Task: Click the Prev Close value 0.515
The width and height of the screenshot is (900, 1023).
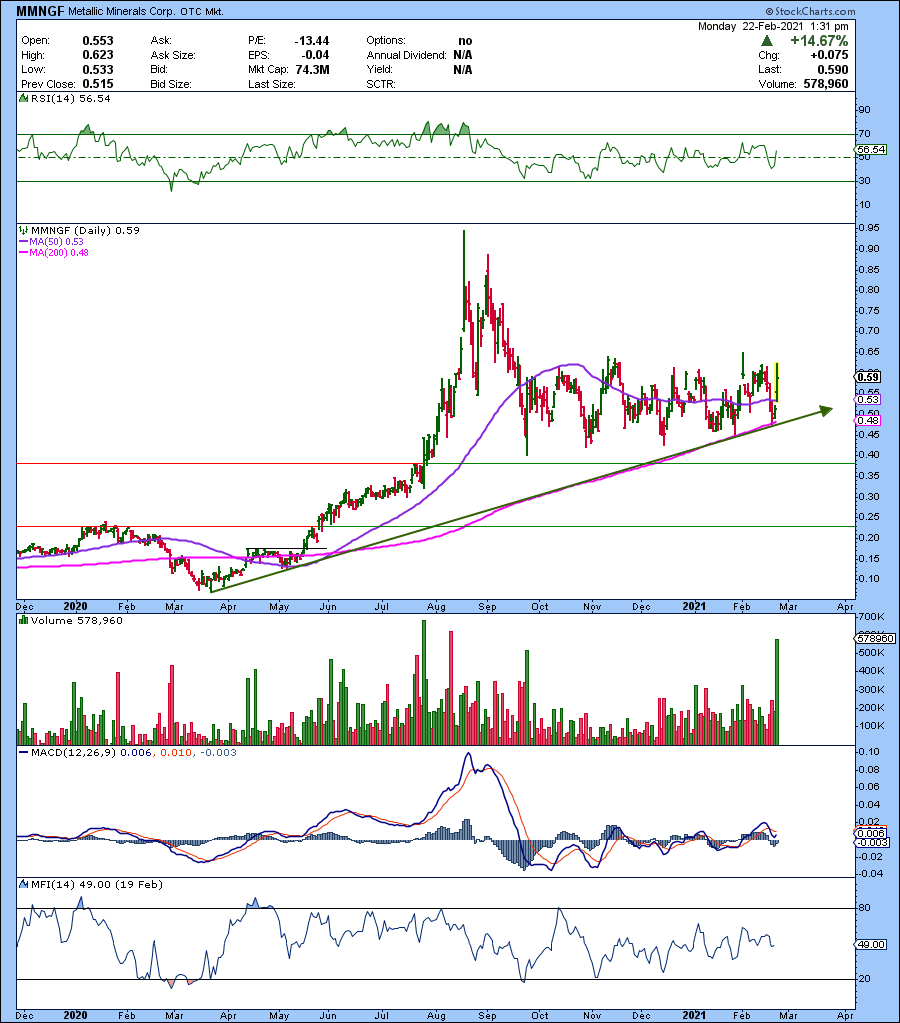Action: pyautogui.click(x=98, y=84)
